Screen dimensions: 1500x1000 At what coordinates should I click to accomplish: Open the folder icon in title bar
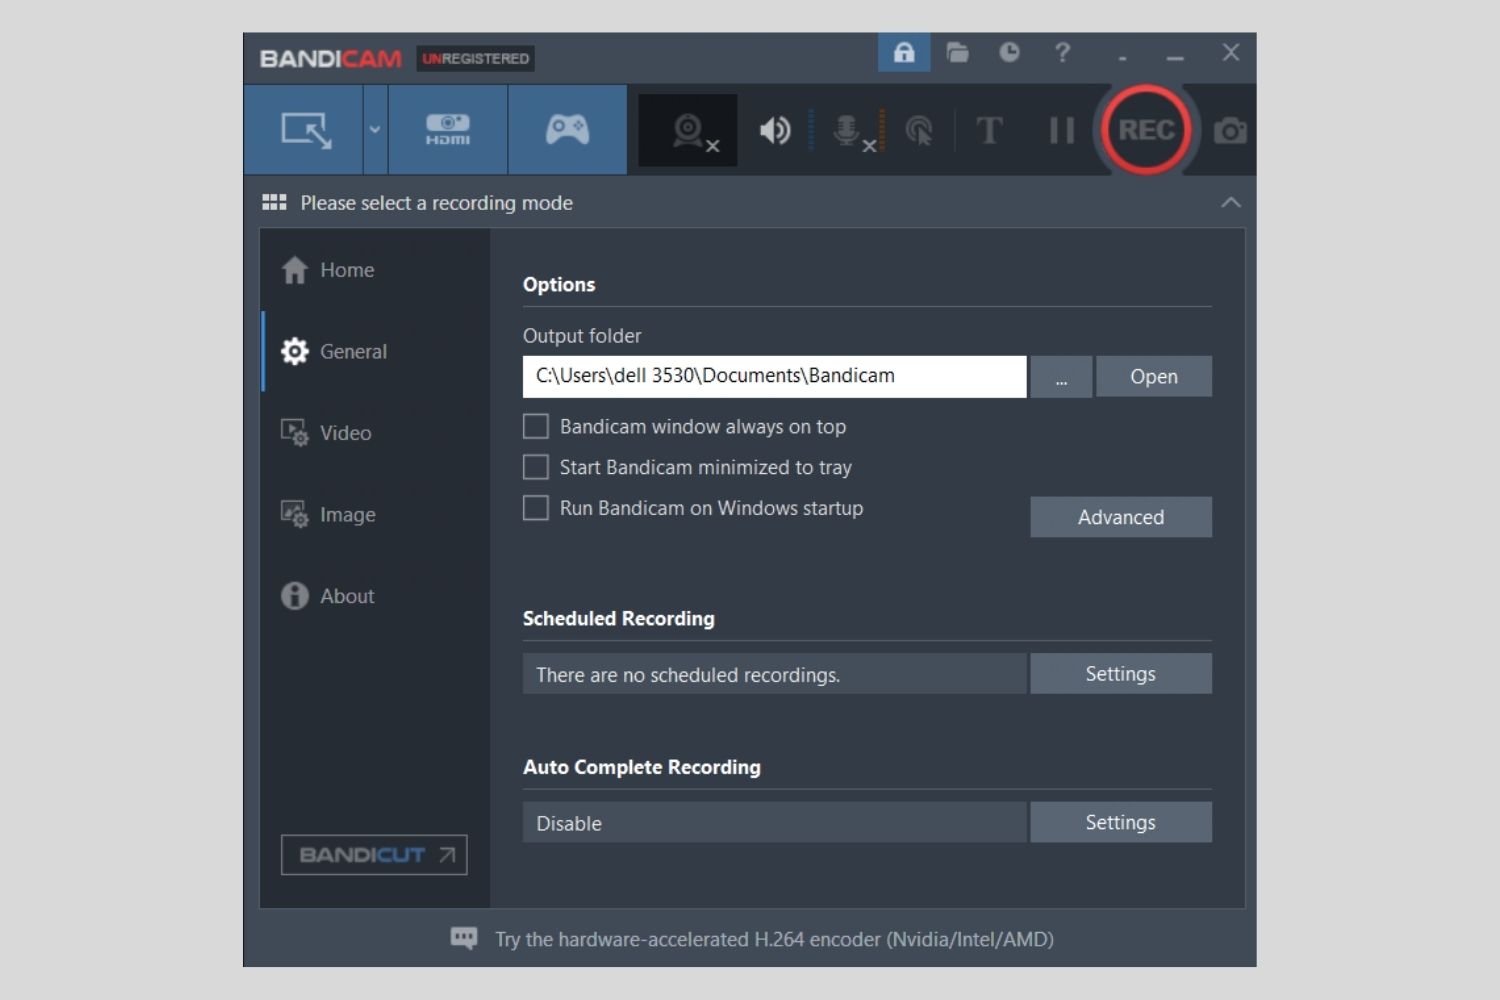coord(957,52)
